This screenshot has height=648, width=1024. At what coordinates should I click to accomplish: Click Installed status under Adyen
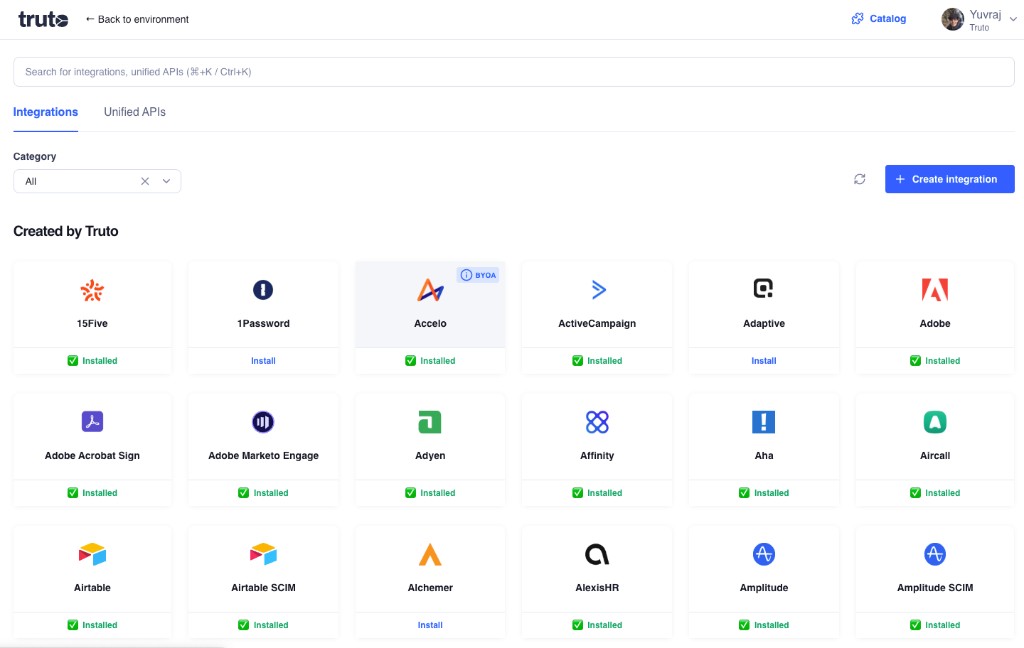pos(430,493)
